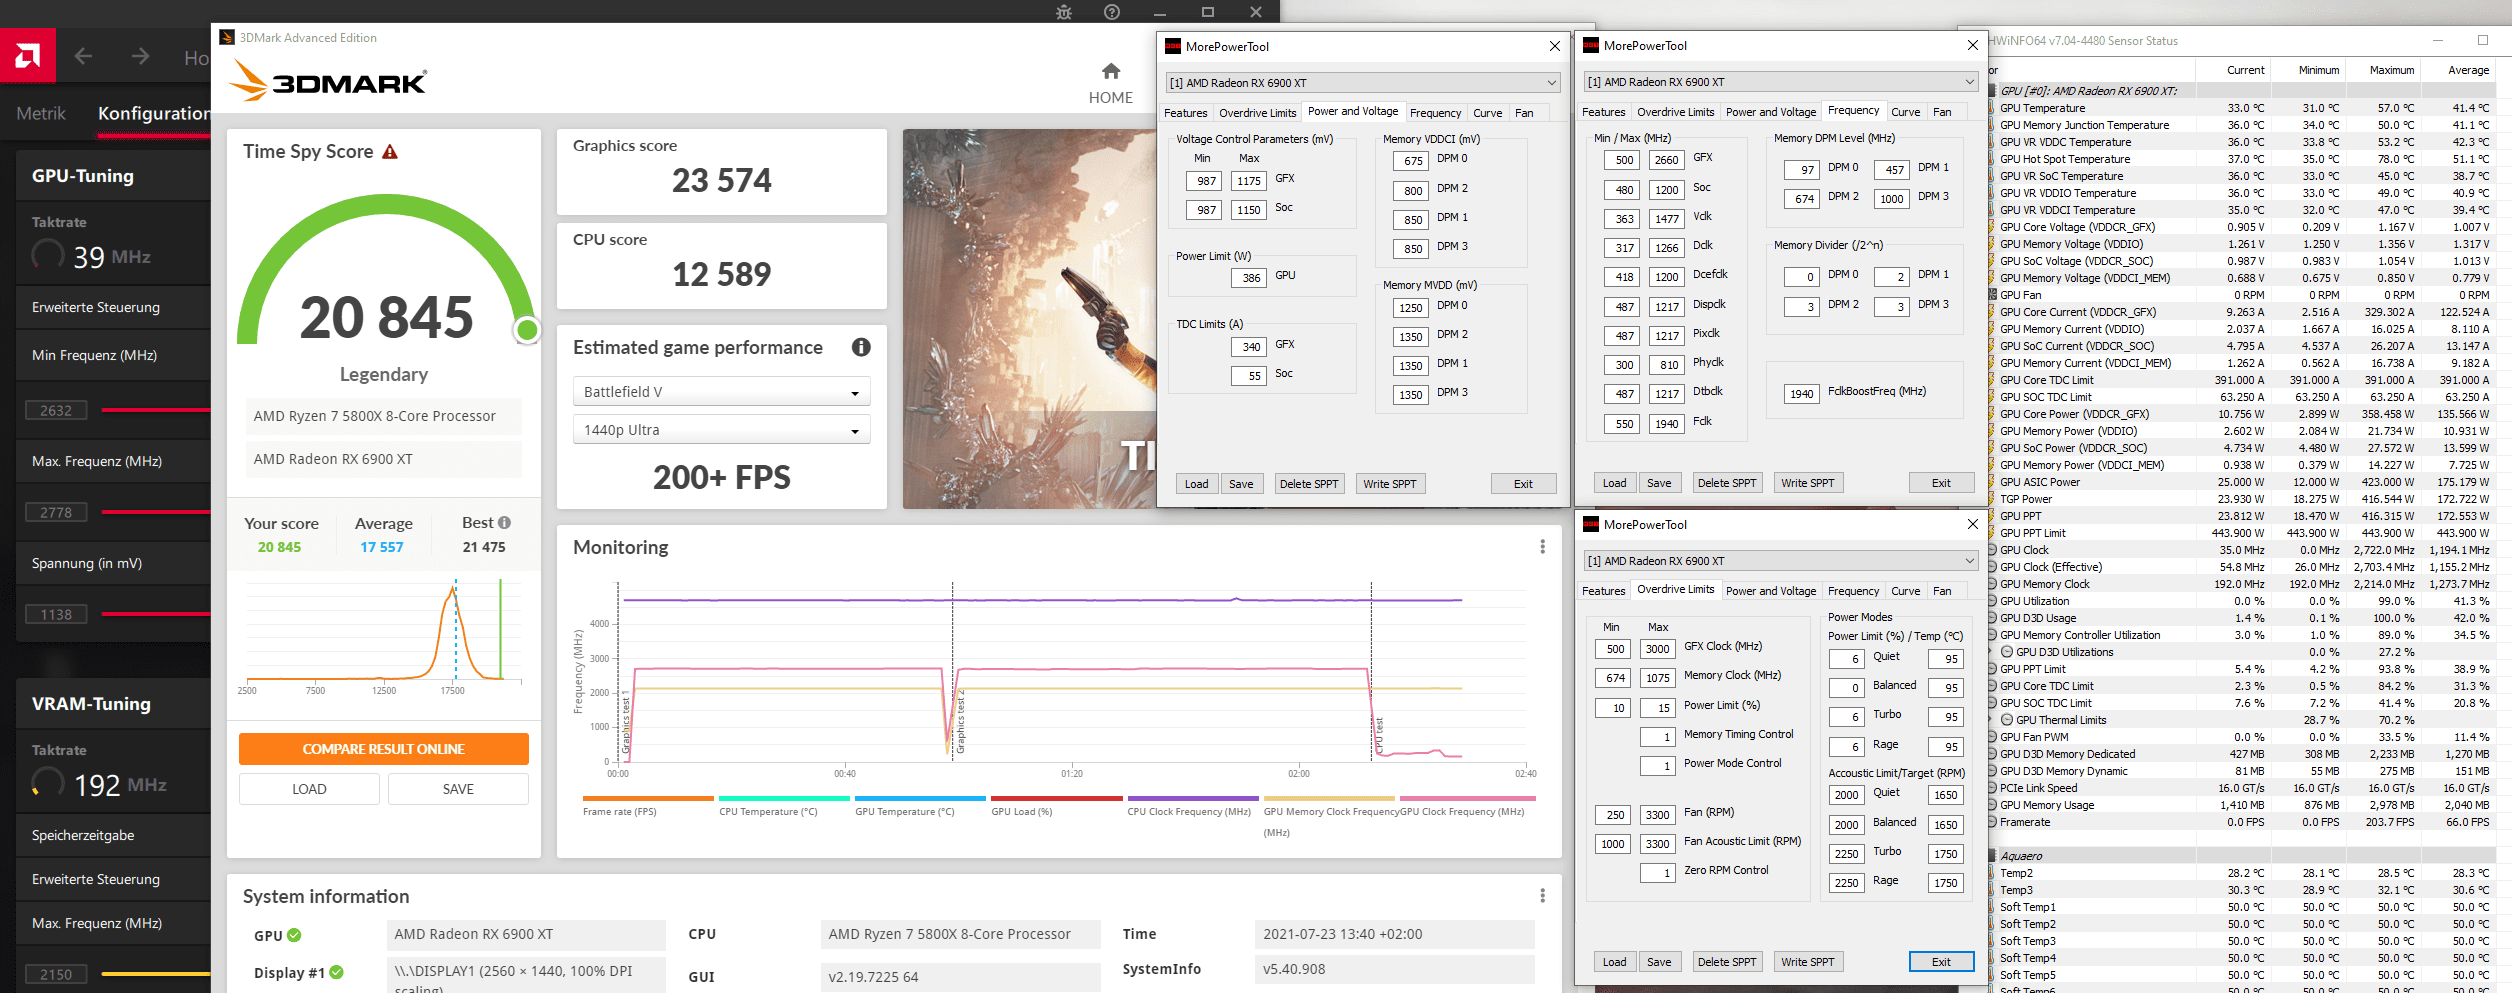Click the Spannung (in mV) slider track
Screen dimensions: 2512x993
(156, 614)
